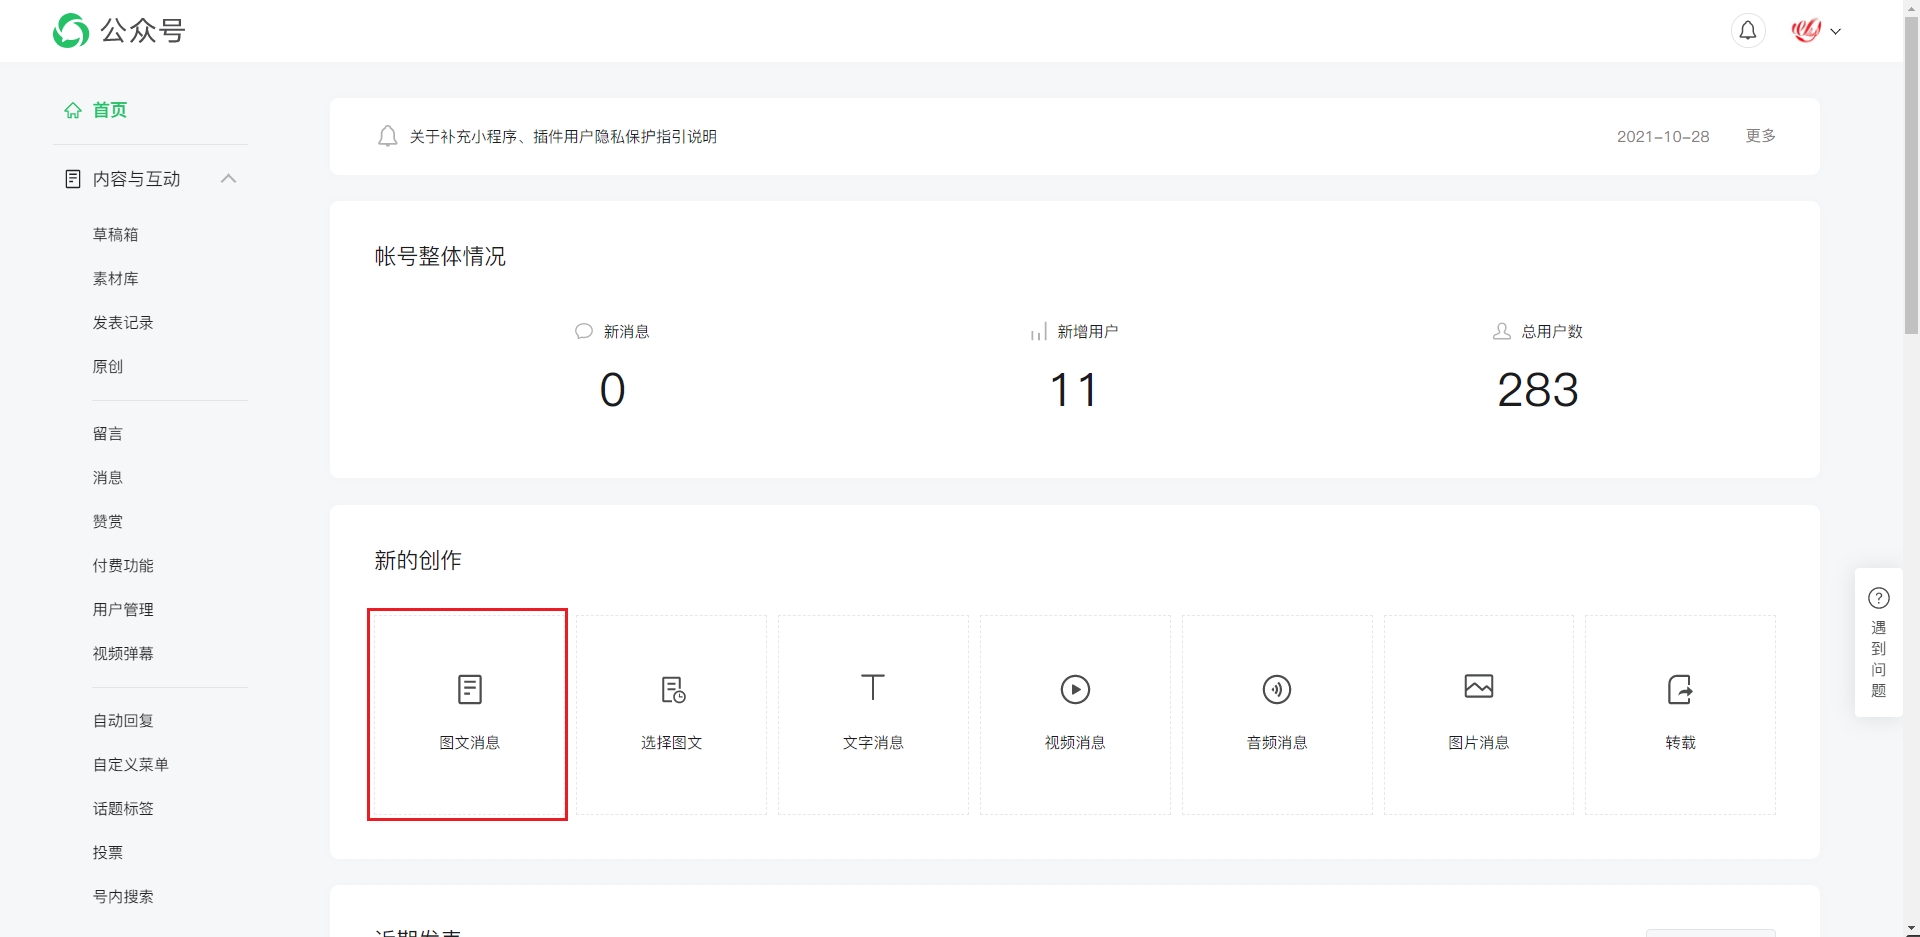The width and height of the screenshot is (1920, 937).
Task: Collapse the 内容与互动 sidebar section
Action: pyautogui.click(x=228, y=179)
